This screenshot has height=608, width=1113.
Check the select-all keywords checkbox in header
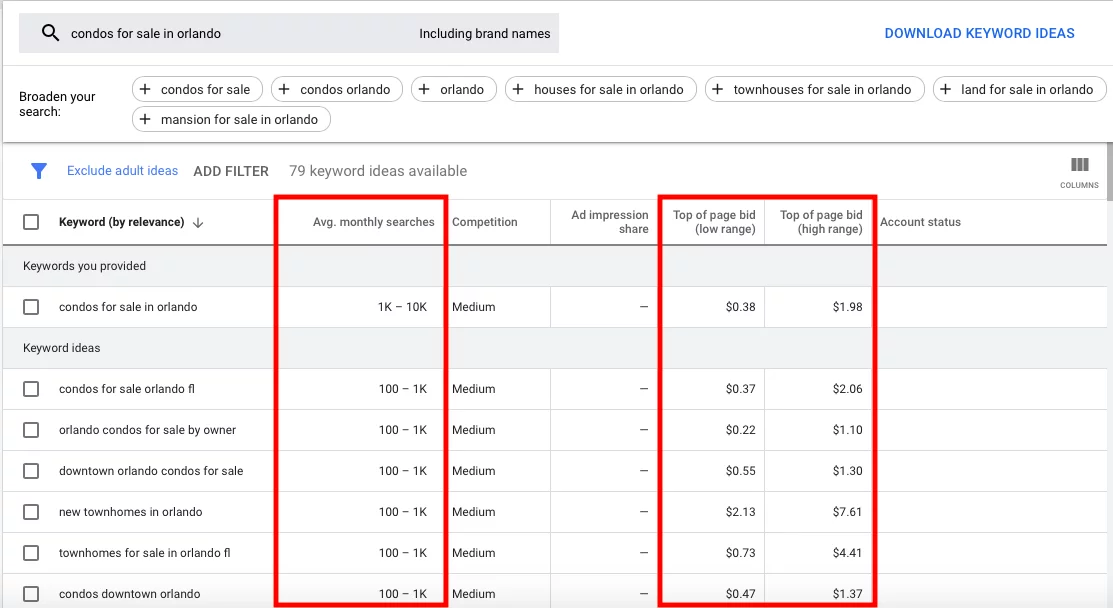pos(30,221)
